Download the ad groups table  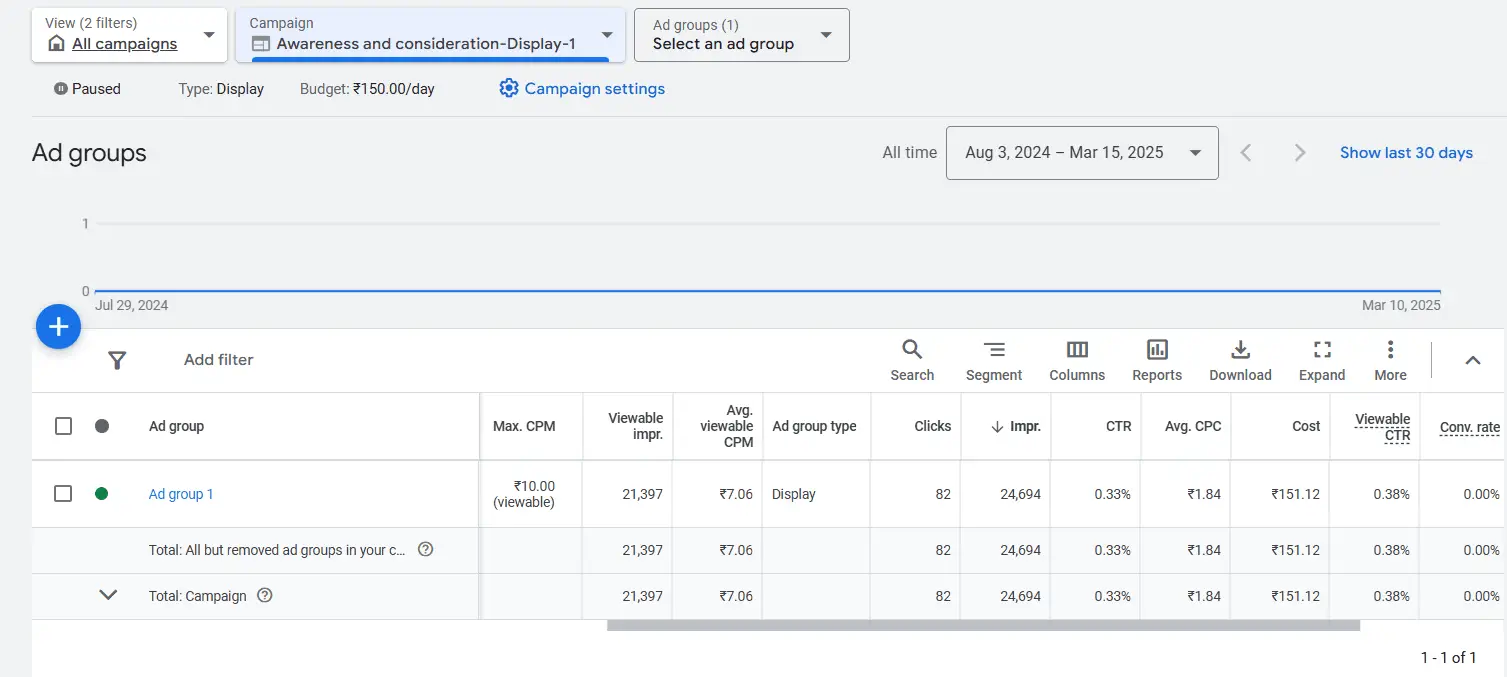point(1240,360)
